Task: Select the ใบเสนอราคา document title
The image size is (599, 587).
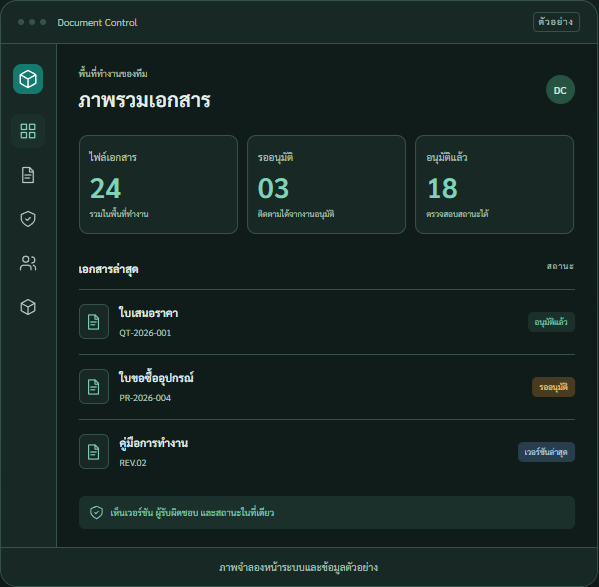Action: [x=148, y=313]
